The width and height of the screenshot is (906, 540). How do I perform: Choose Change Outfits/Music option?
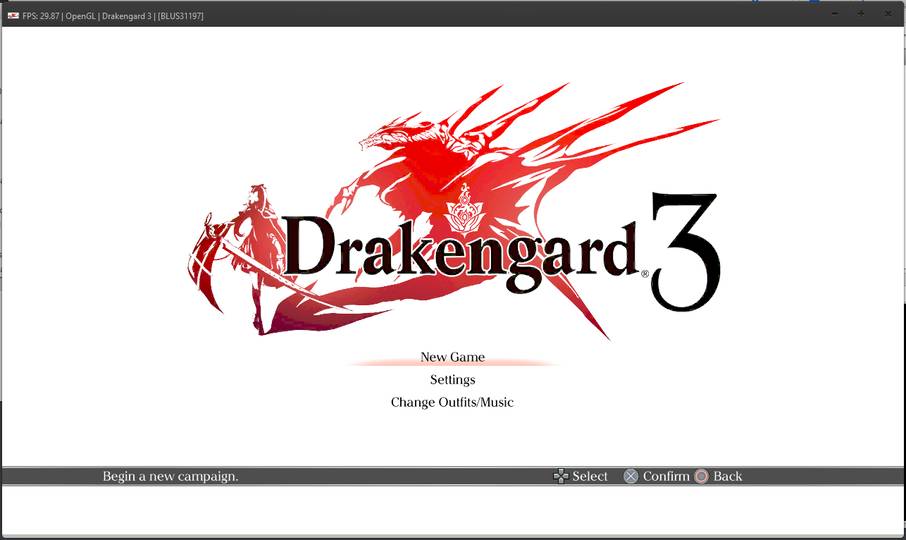coord(452,402)
